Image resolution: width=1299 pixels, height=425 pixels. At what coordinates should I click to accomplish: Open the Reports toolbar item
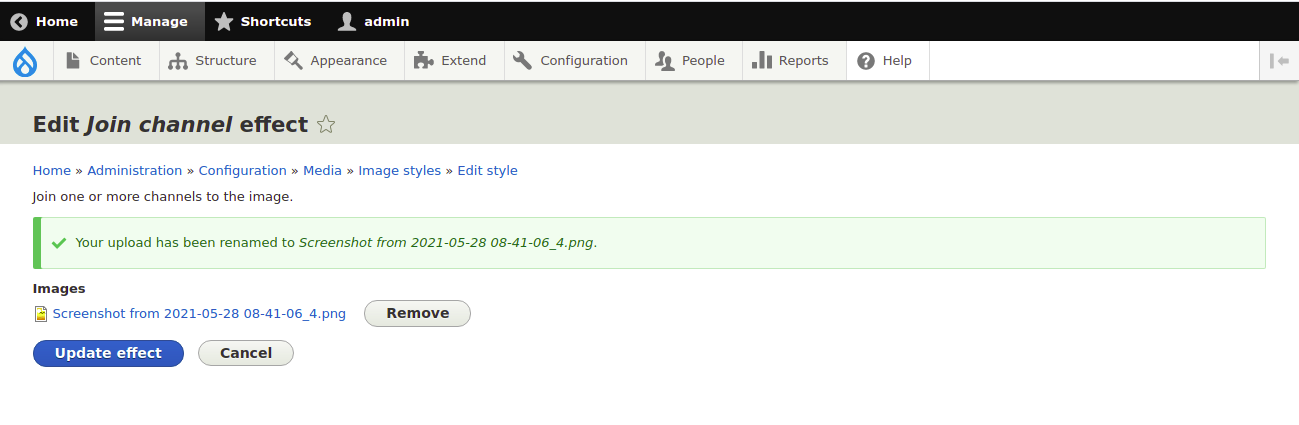(791, 61)
